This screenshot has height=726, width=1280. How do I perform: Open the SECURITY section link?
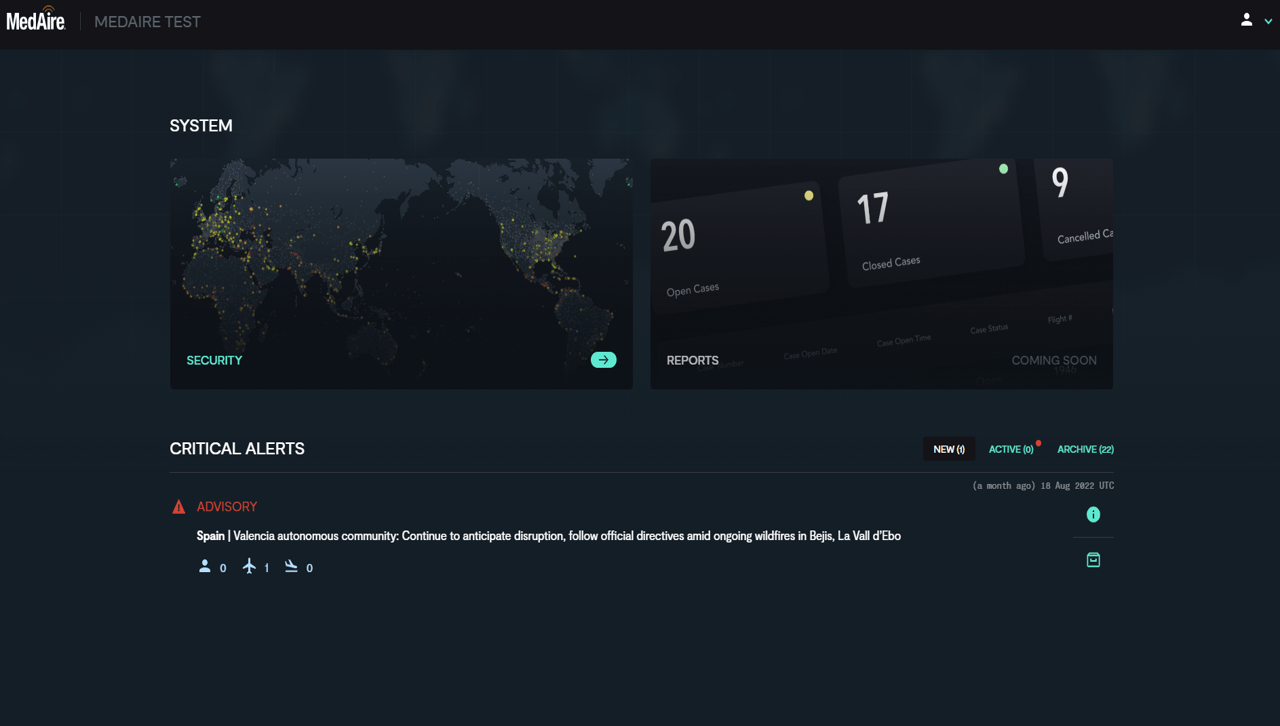tap(214, 359)
